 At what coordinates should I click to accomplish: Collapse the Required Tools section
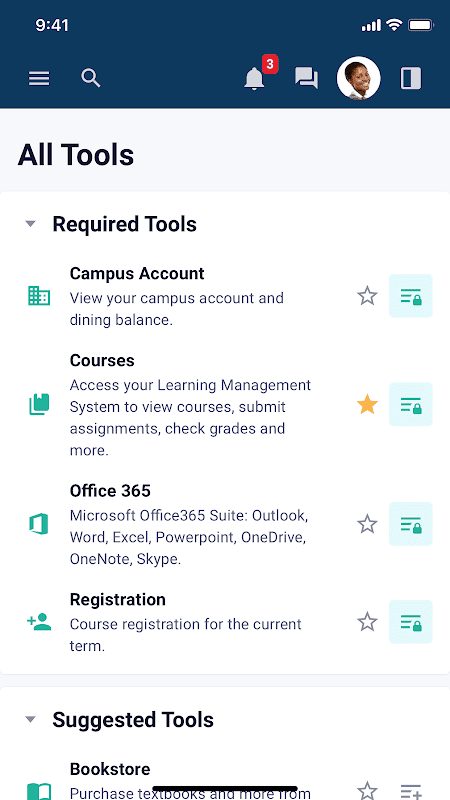(x=31, y=224)
